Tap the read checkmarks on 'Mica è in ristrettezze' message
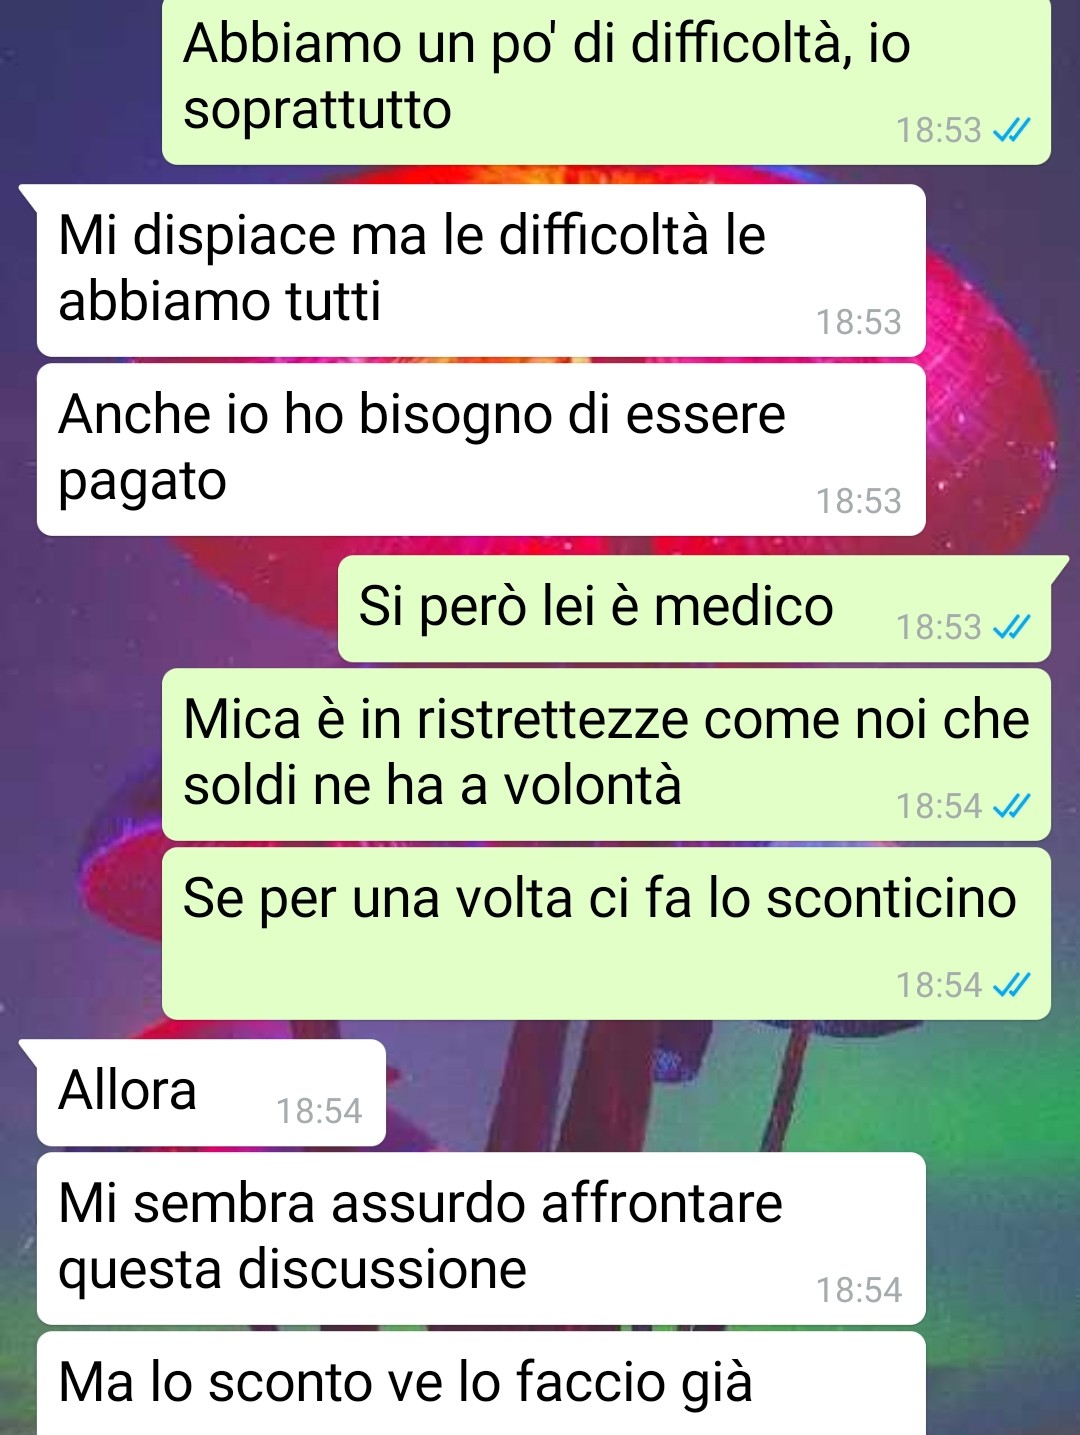Screen dimensions: 1080x1435 click(1011, 806)
